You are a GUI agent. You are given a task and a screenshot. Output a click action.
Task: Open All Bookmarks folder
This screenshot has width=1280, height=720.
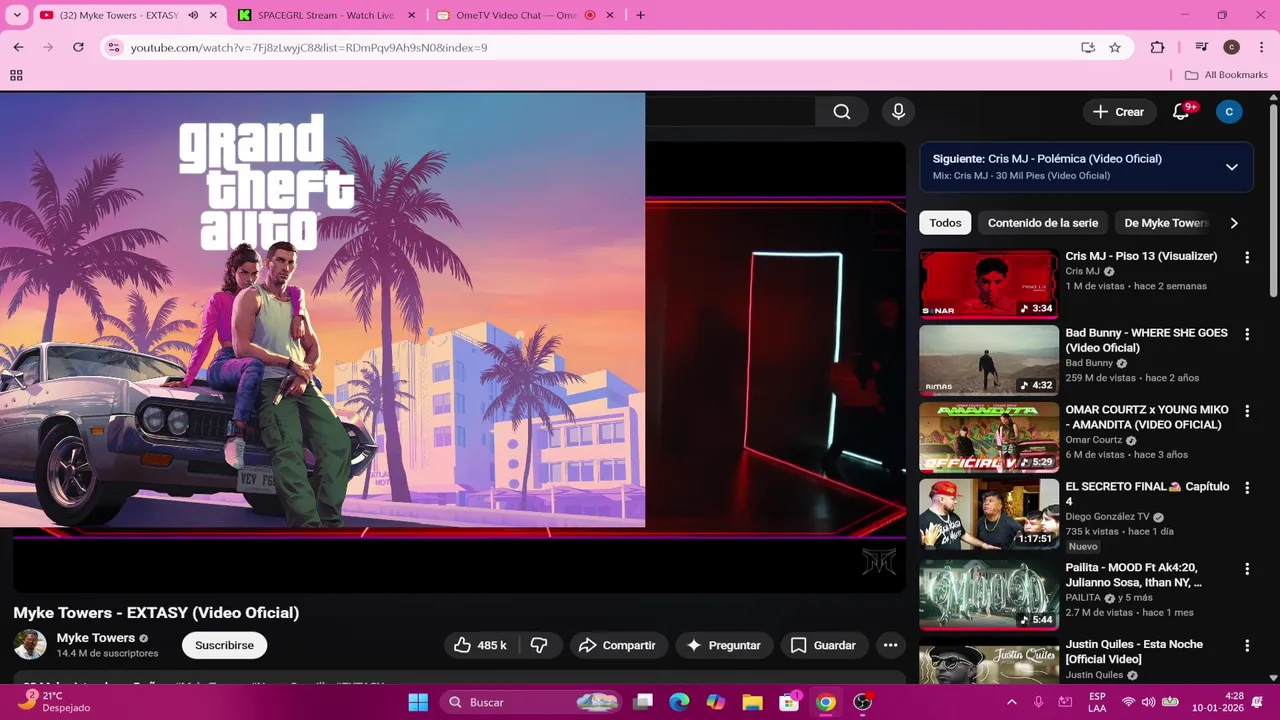[1225, 75]
